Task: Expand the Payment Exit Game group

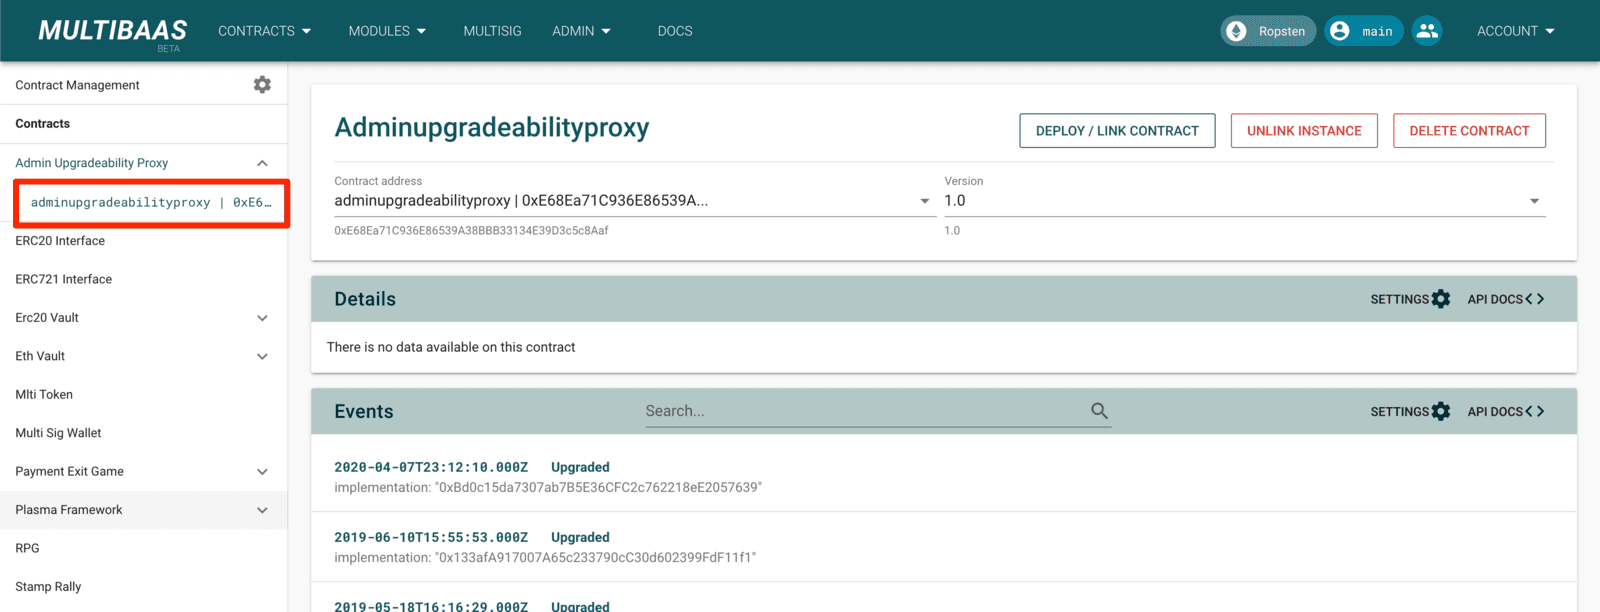Action: point(262,472)
